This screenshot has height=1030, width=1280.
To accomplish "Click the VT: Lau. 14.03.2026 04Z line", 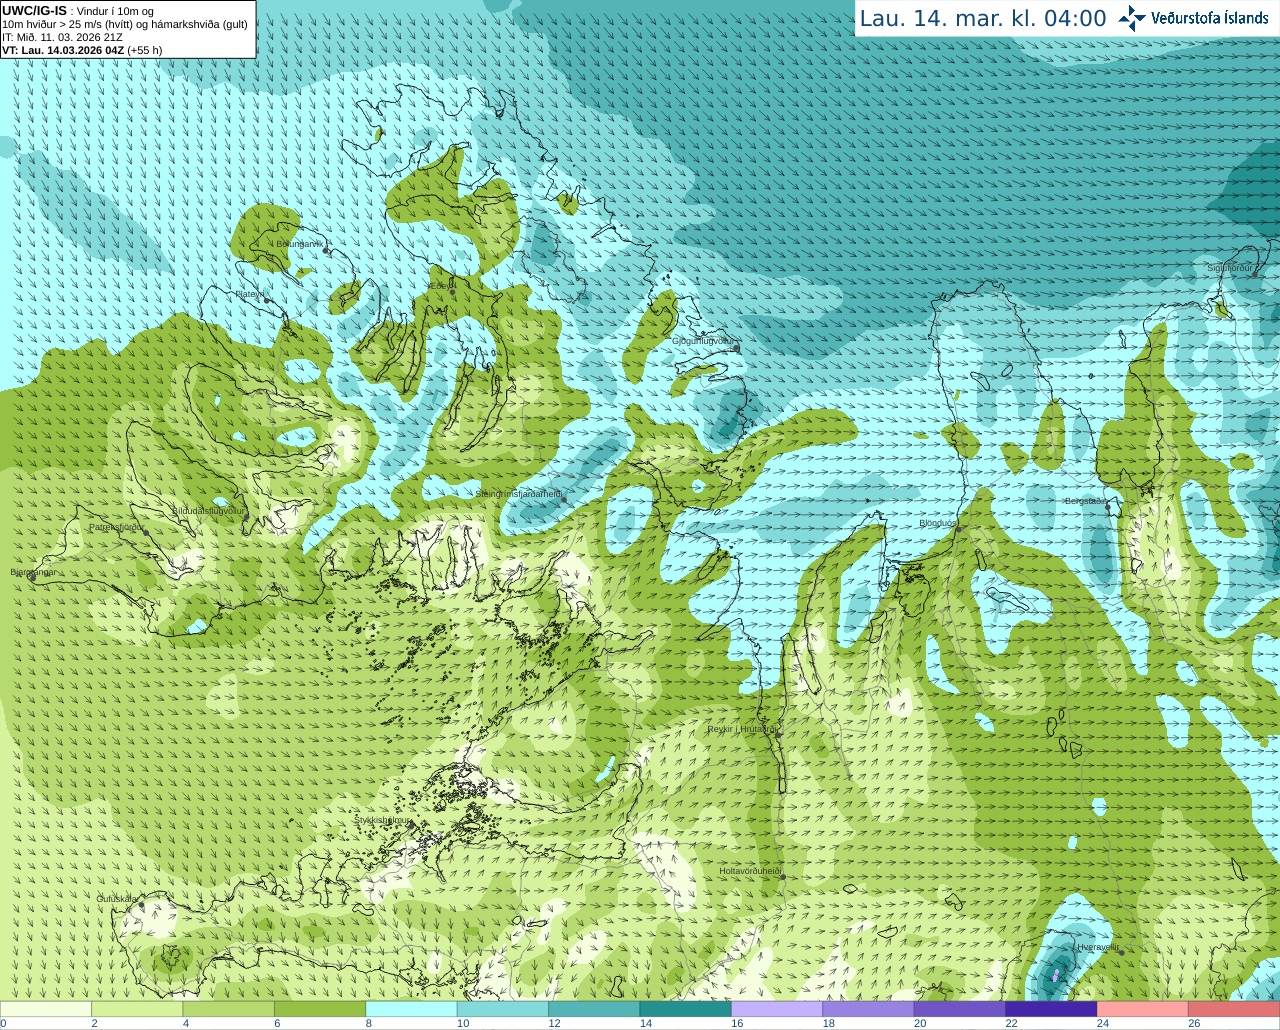I will [x=82, y=50].
